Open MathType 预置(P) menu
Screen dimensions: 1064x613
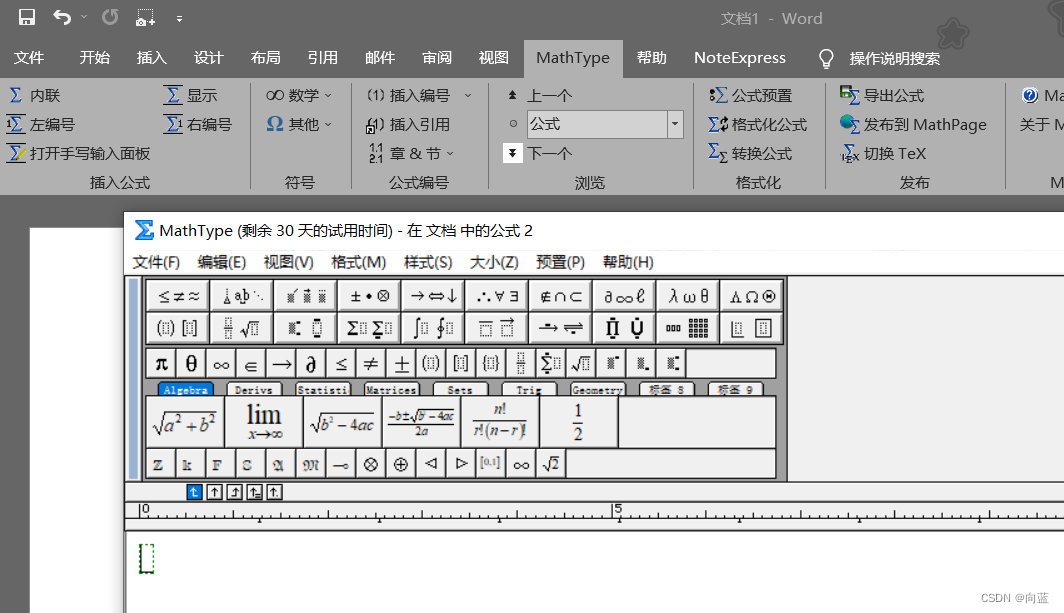coord(560,263)
